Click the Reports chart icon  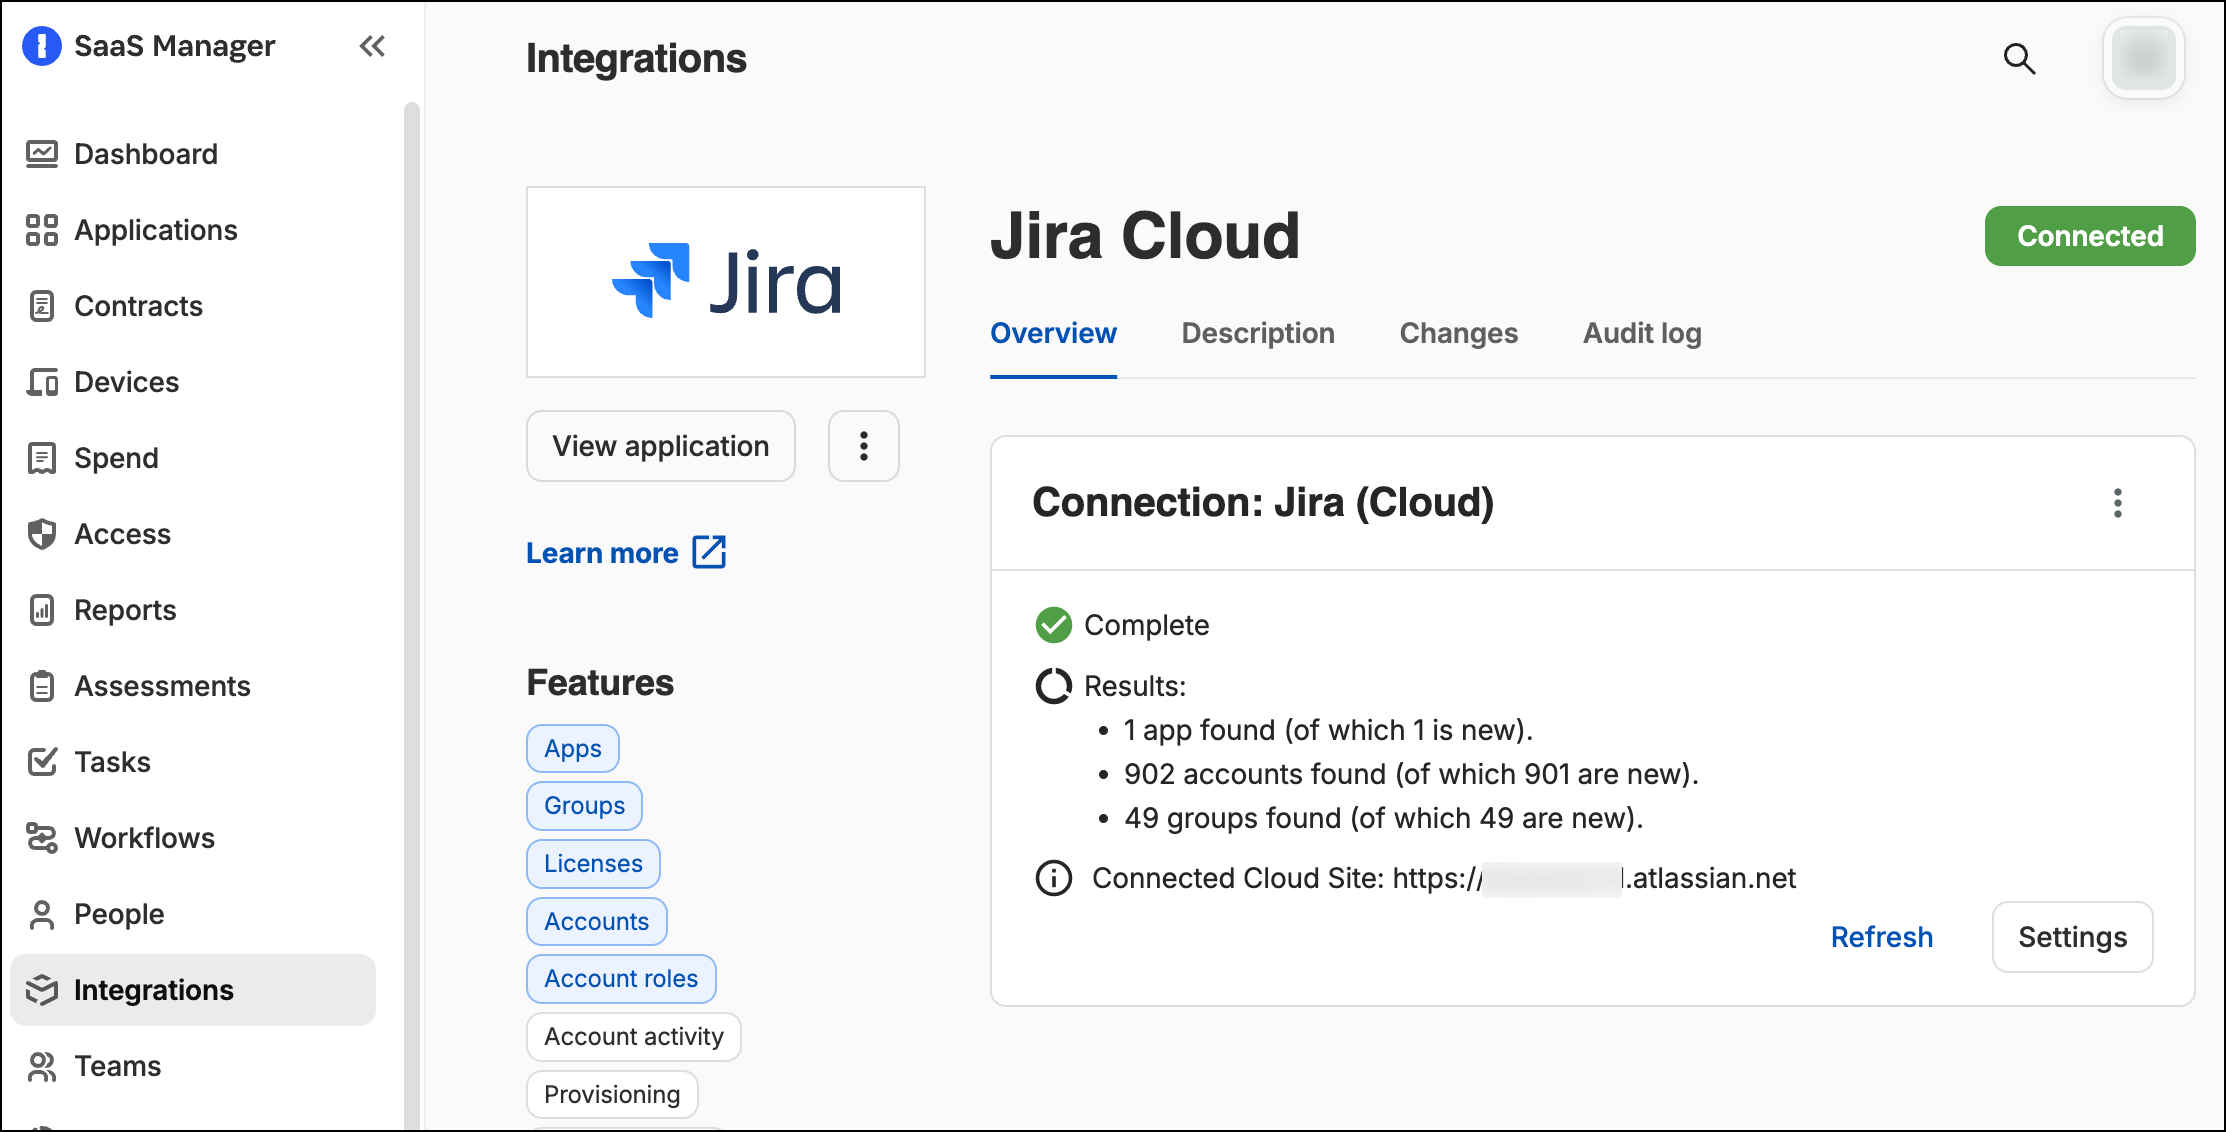coord(42,610)
